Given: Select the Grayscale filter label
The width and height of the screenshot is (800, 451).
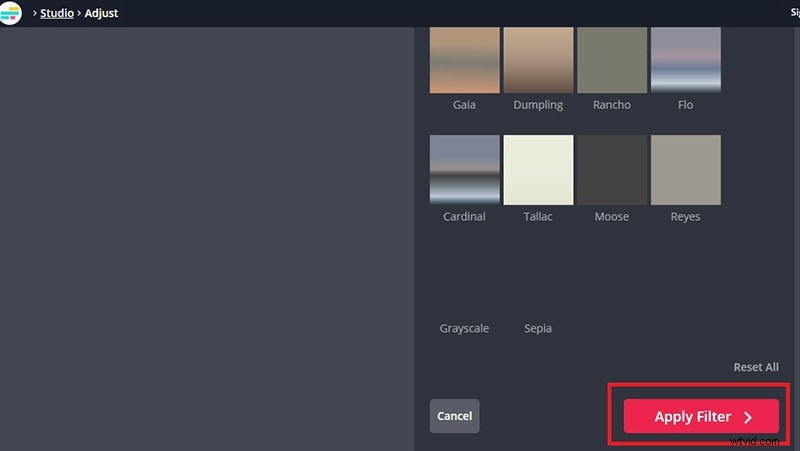Looking at the screenshot, I should [x=464, y=328].
